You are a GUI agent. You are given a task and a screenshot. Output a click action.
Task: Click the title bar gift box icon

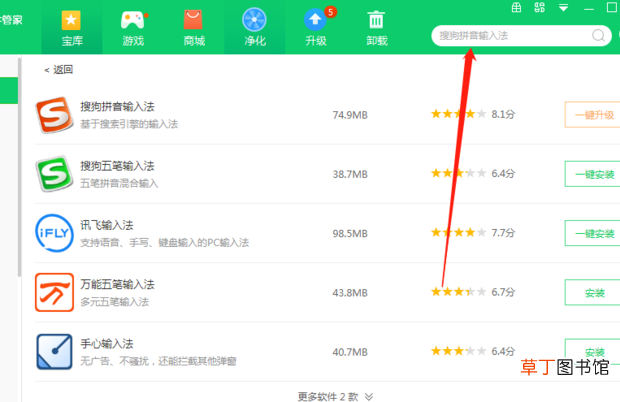(x=516, y=8)
